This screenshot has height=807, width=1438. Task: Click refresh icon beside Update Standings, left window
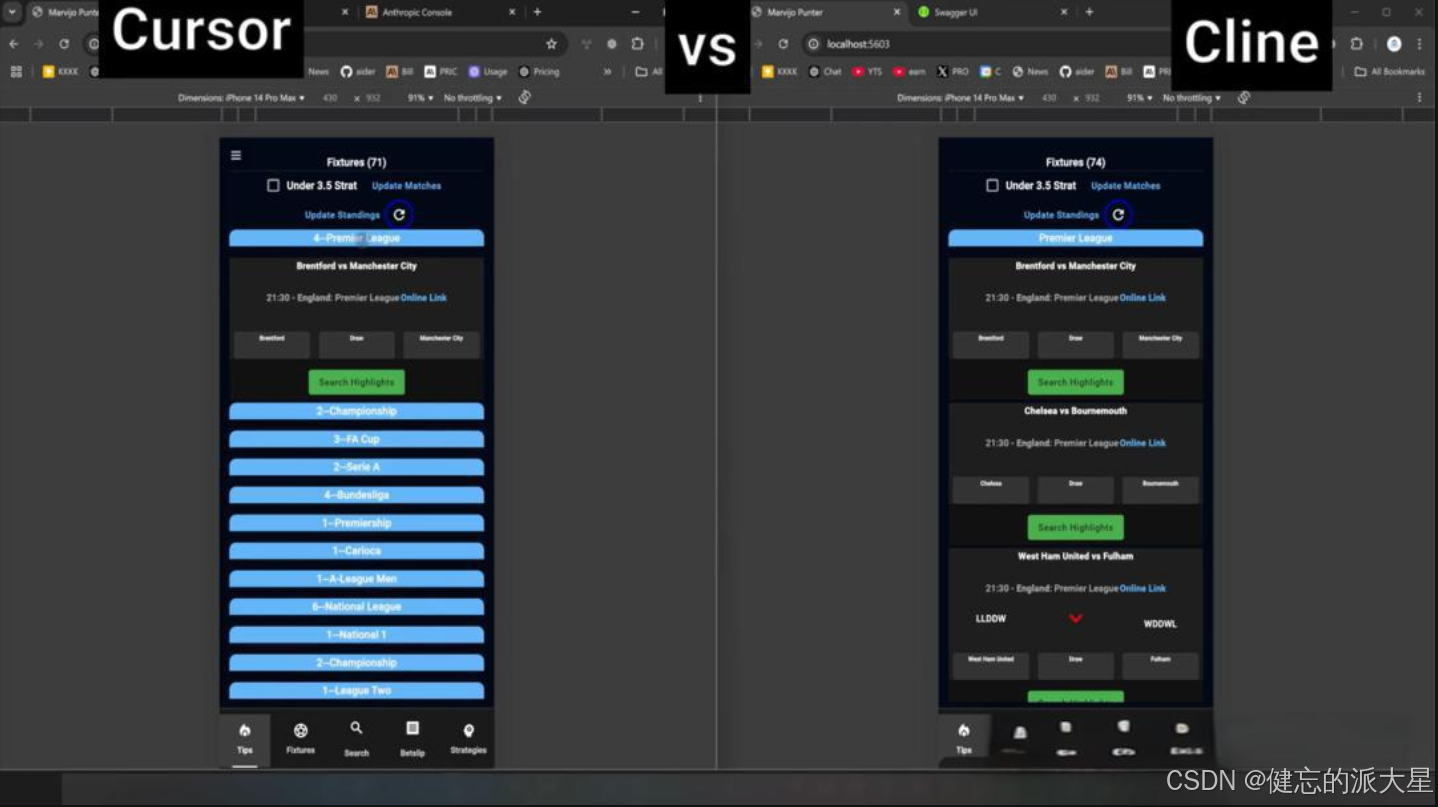[399, 214]
